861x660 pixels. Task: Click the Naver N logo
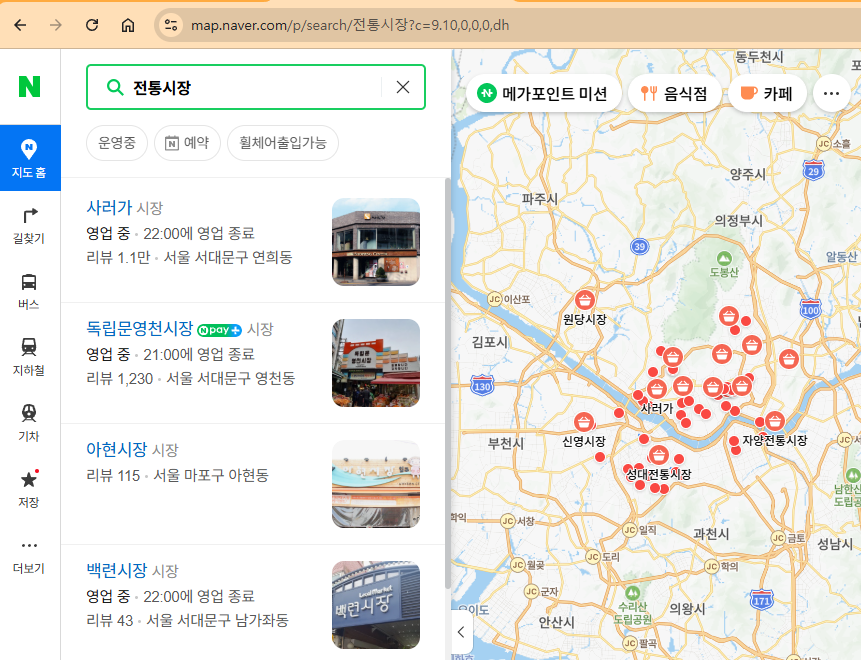30,86
